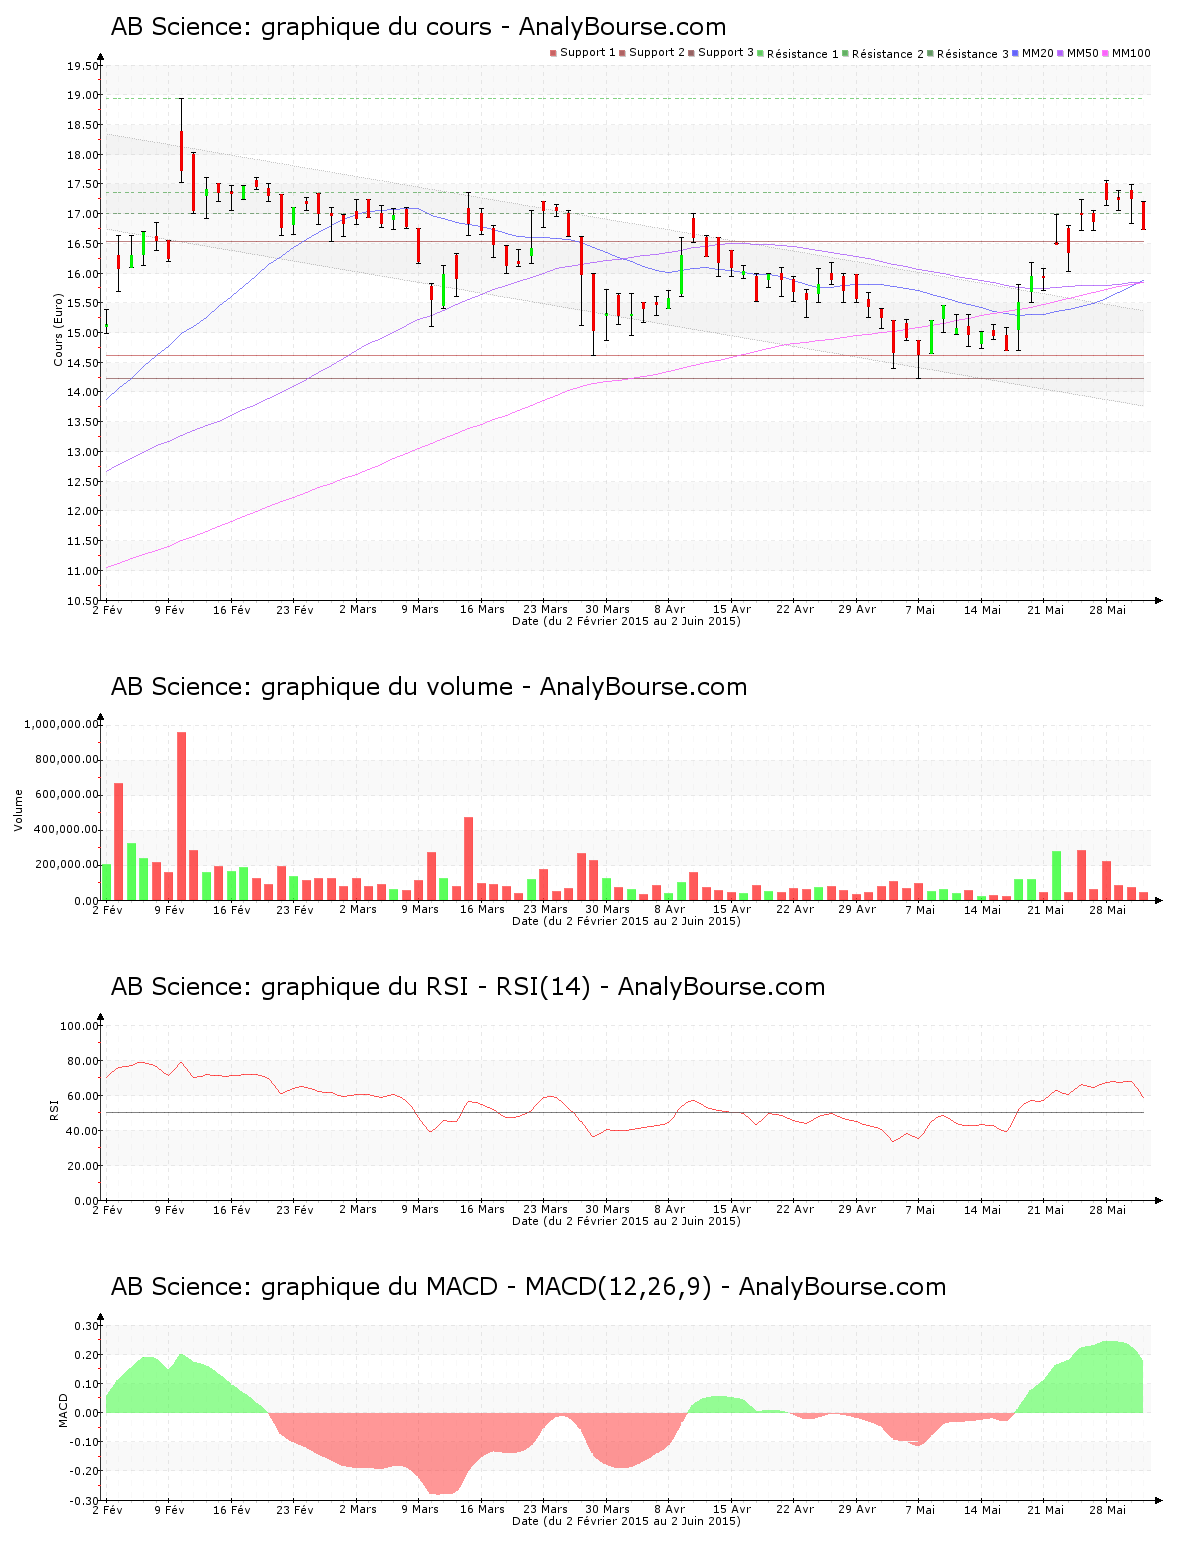Click the 1,000,000.00 volume axis value

[x=61, y=724]
